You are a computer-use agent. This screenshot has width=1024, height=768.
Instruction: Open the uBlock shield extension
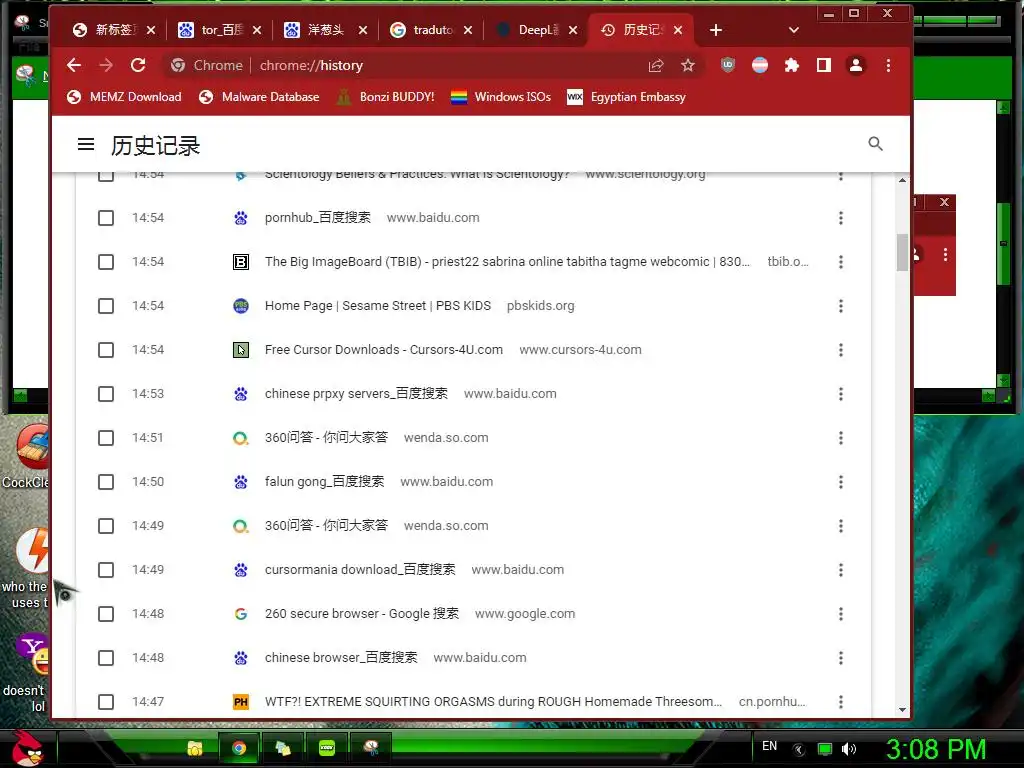(728, 65)
